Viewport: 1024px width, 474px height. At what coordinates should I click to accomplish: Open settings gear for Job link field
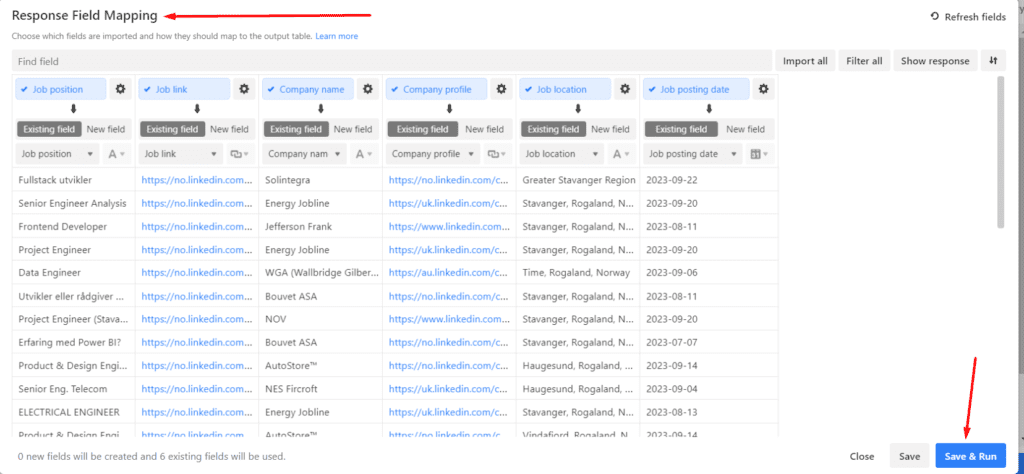[x=244, y=89]
